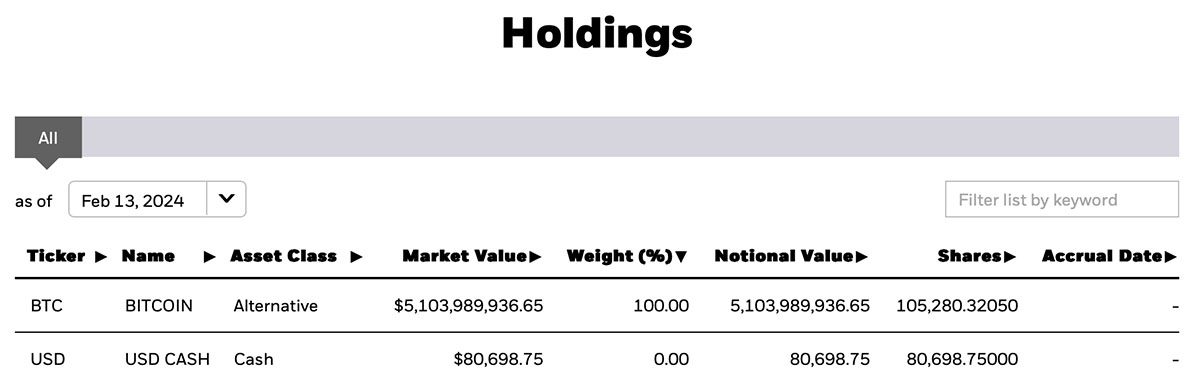
Task: Focus the Filter list by keyword box
Action: click(1062, 199)
